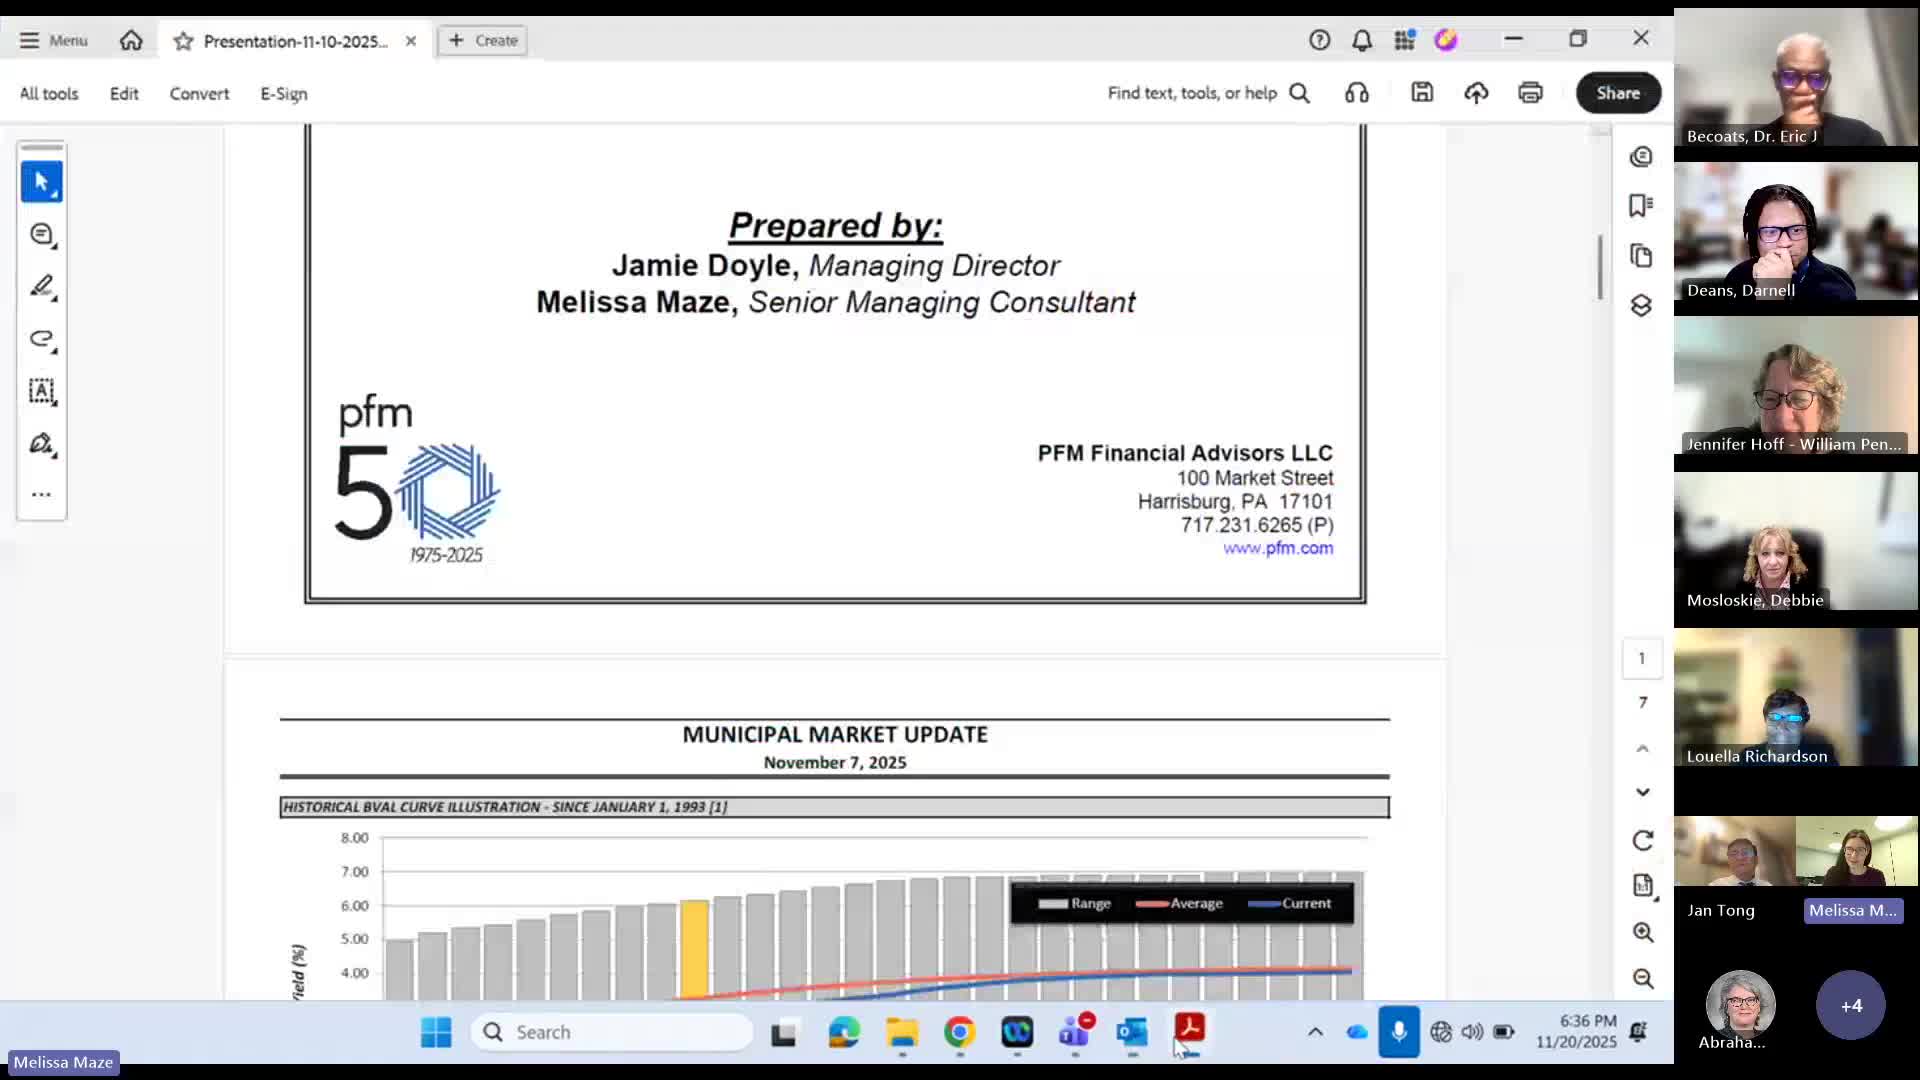Viewport: 1920px width, 1080px height.
Task: Click the Share button
Action: tap(1617, 93)
